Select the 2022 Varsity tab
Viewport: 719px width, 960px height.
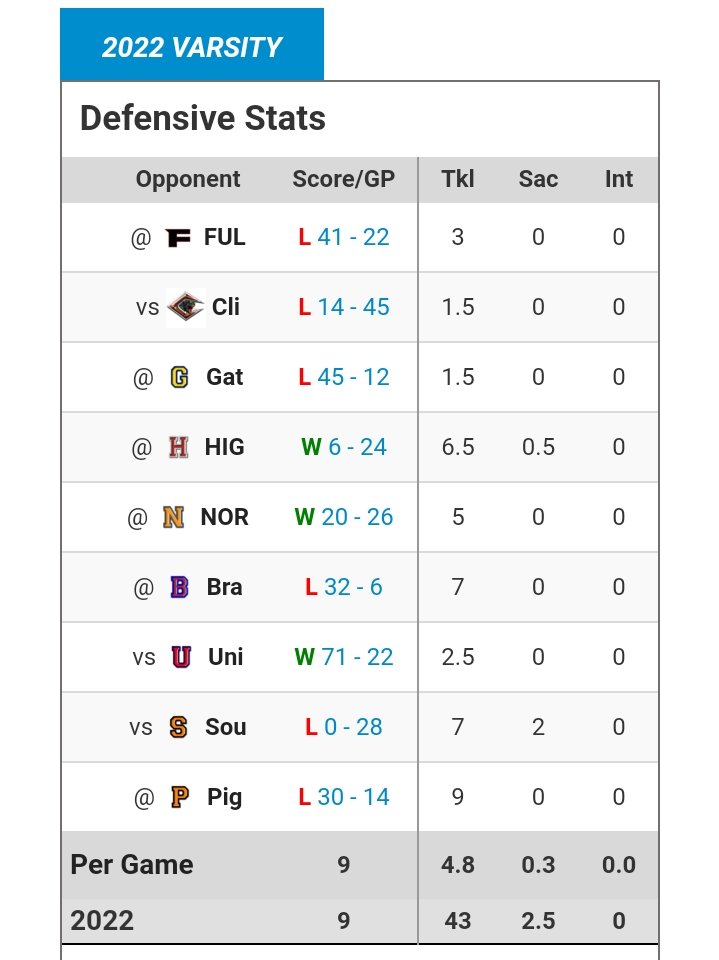point(192,45)
